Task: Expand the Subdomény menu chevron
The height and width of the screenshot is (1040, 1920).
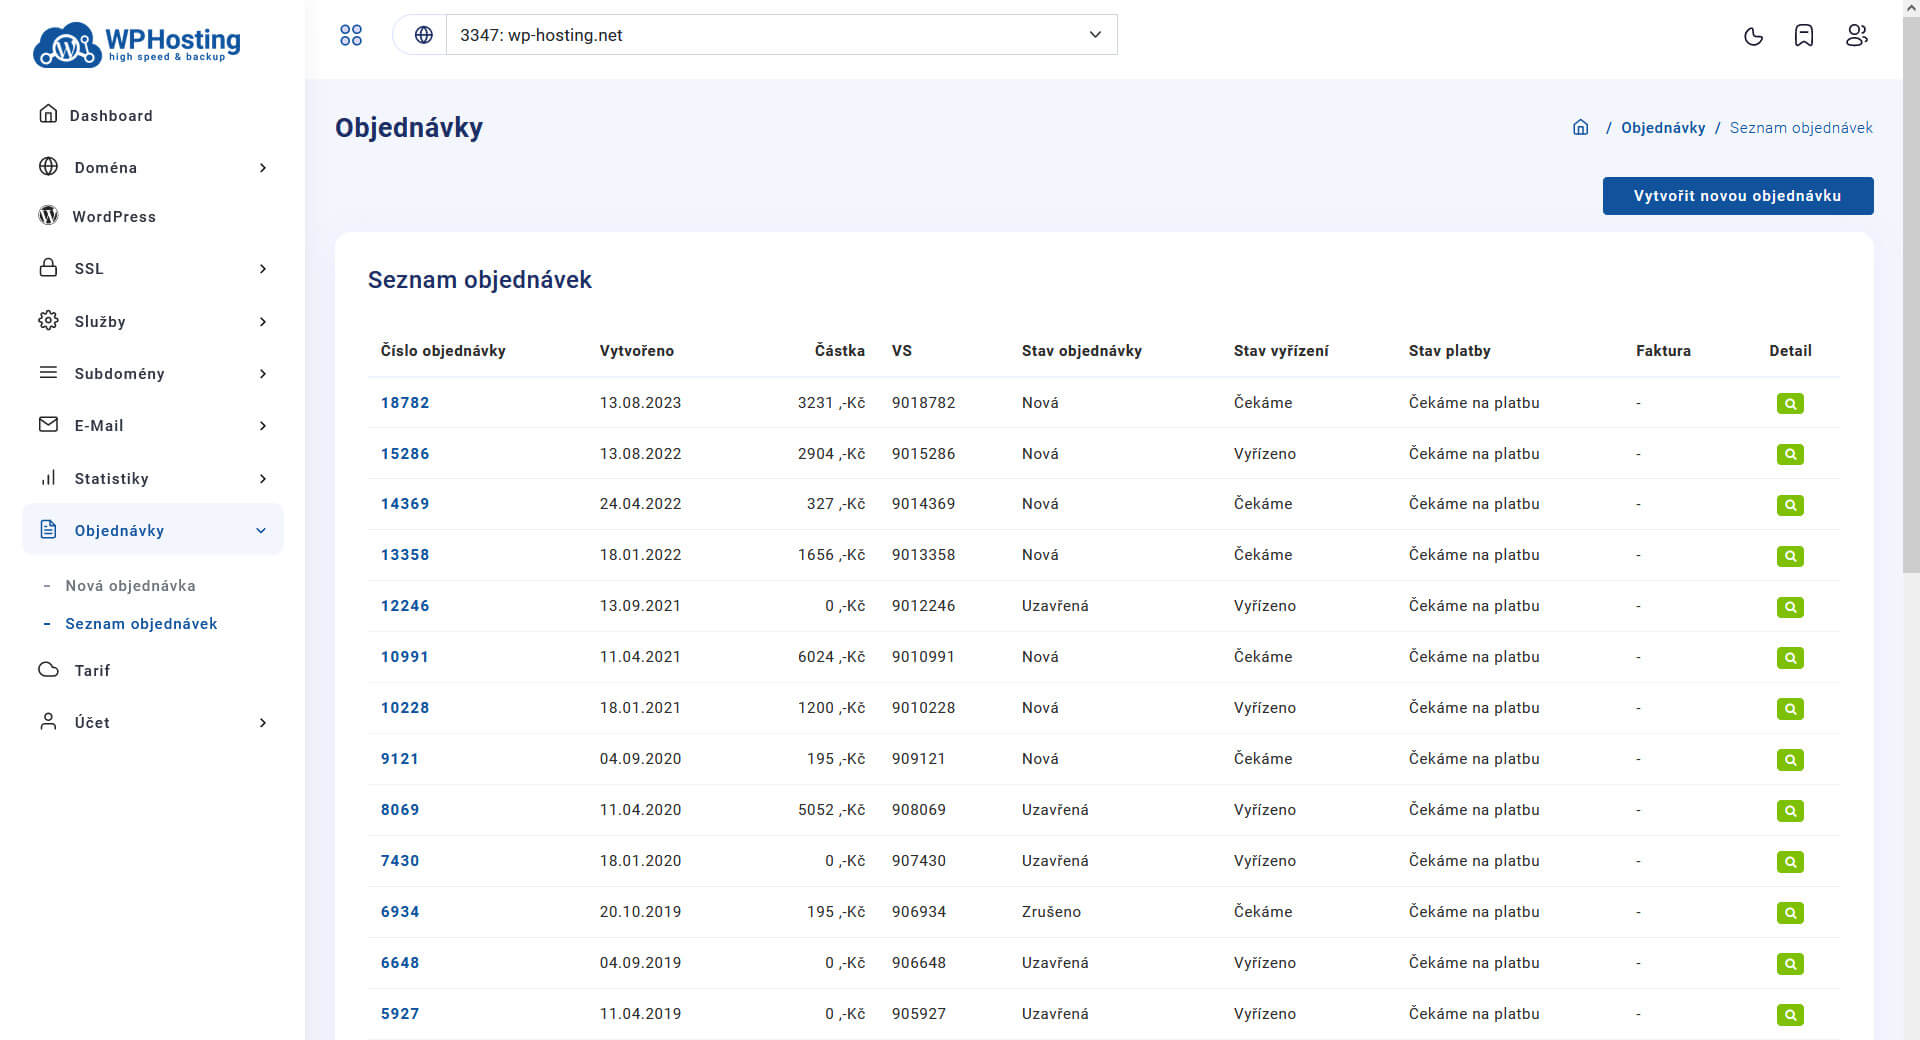Action: click(263, 374)
